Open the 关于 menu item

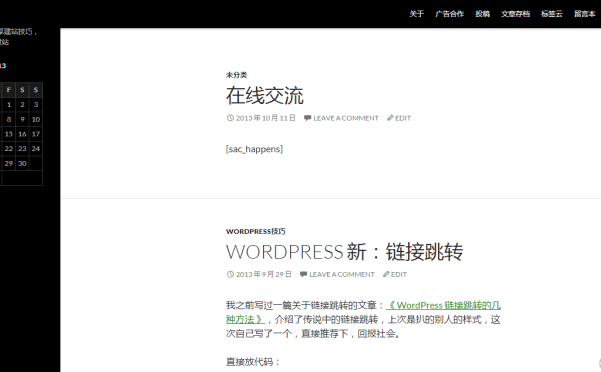click(x=416, y=14)
